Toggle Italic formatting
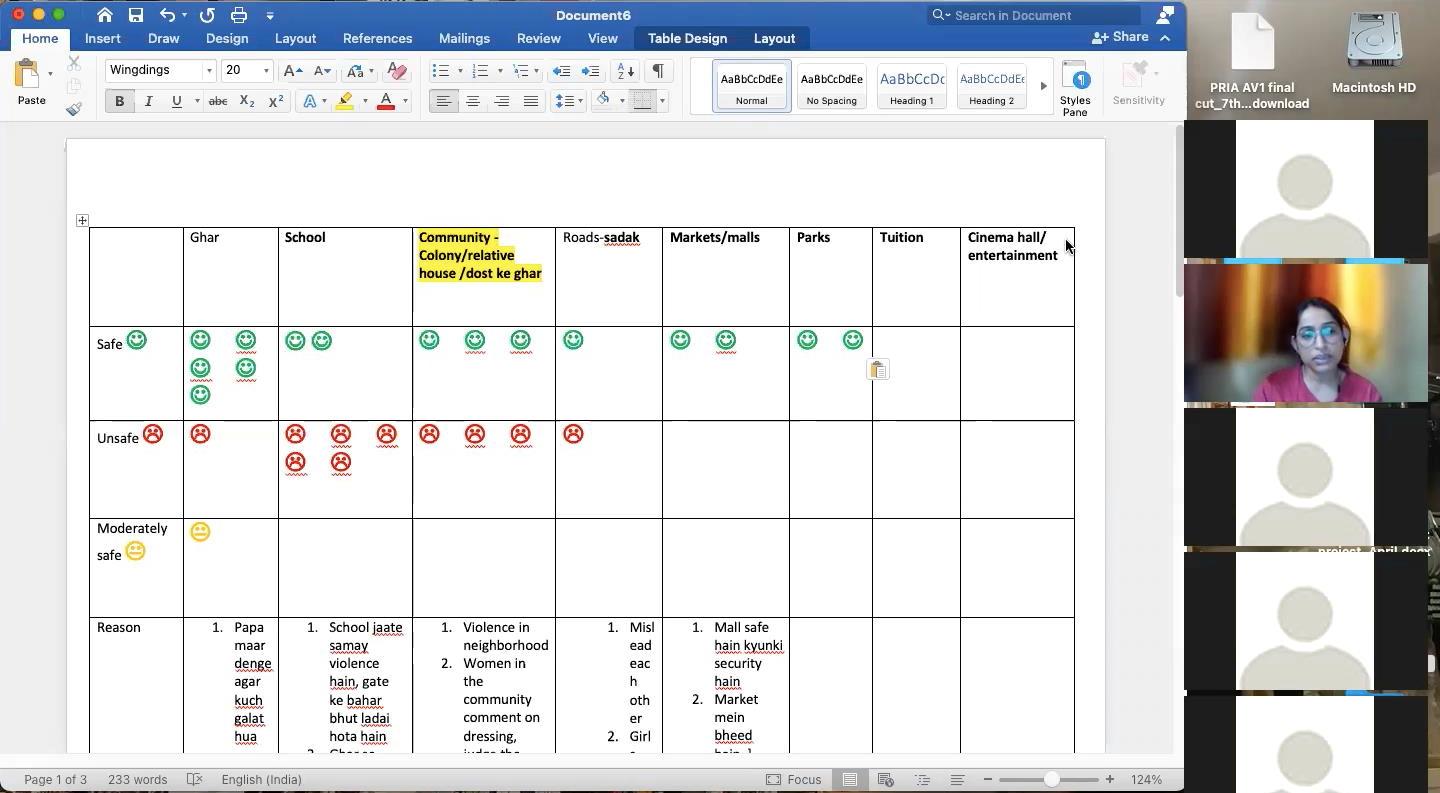 (x=148, y=101)
